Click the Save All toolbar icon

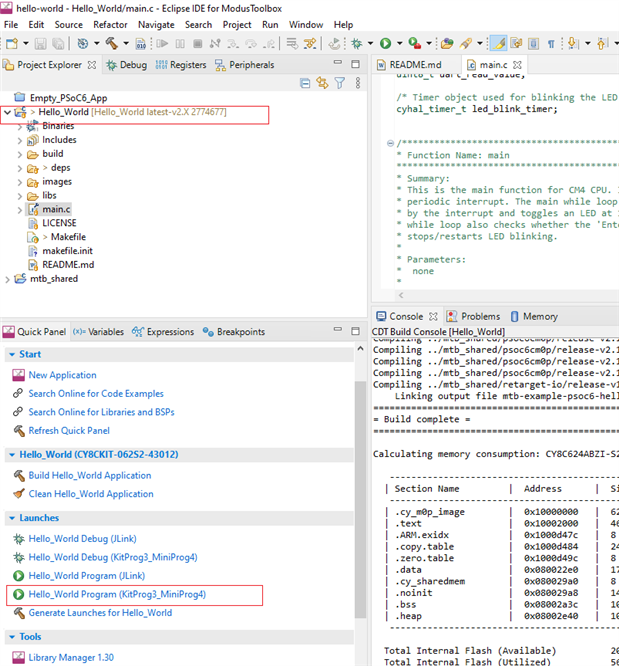(x=58, y=43)
